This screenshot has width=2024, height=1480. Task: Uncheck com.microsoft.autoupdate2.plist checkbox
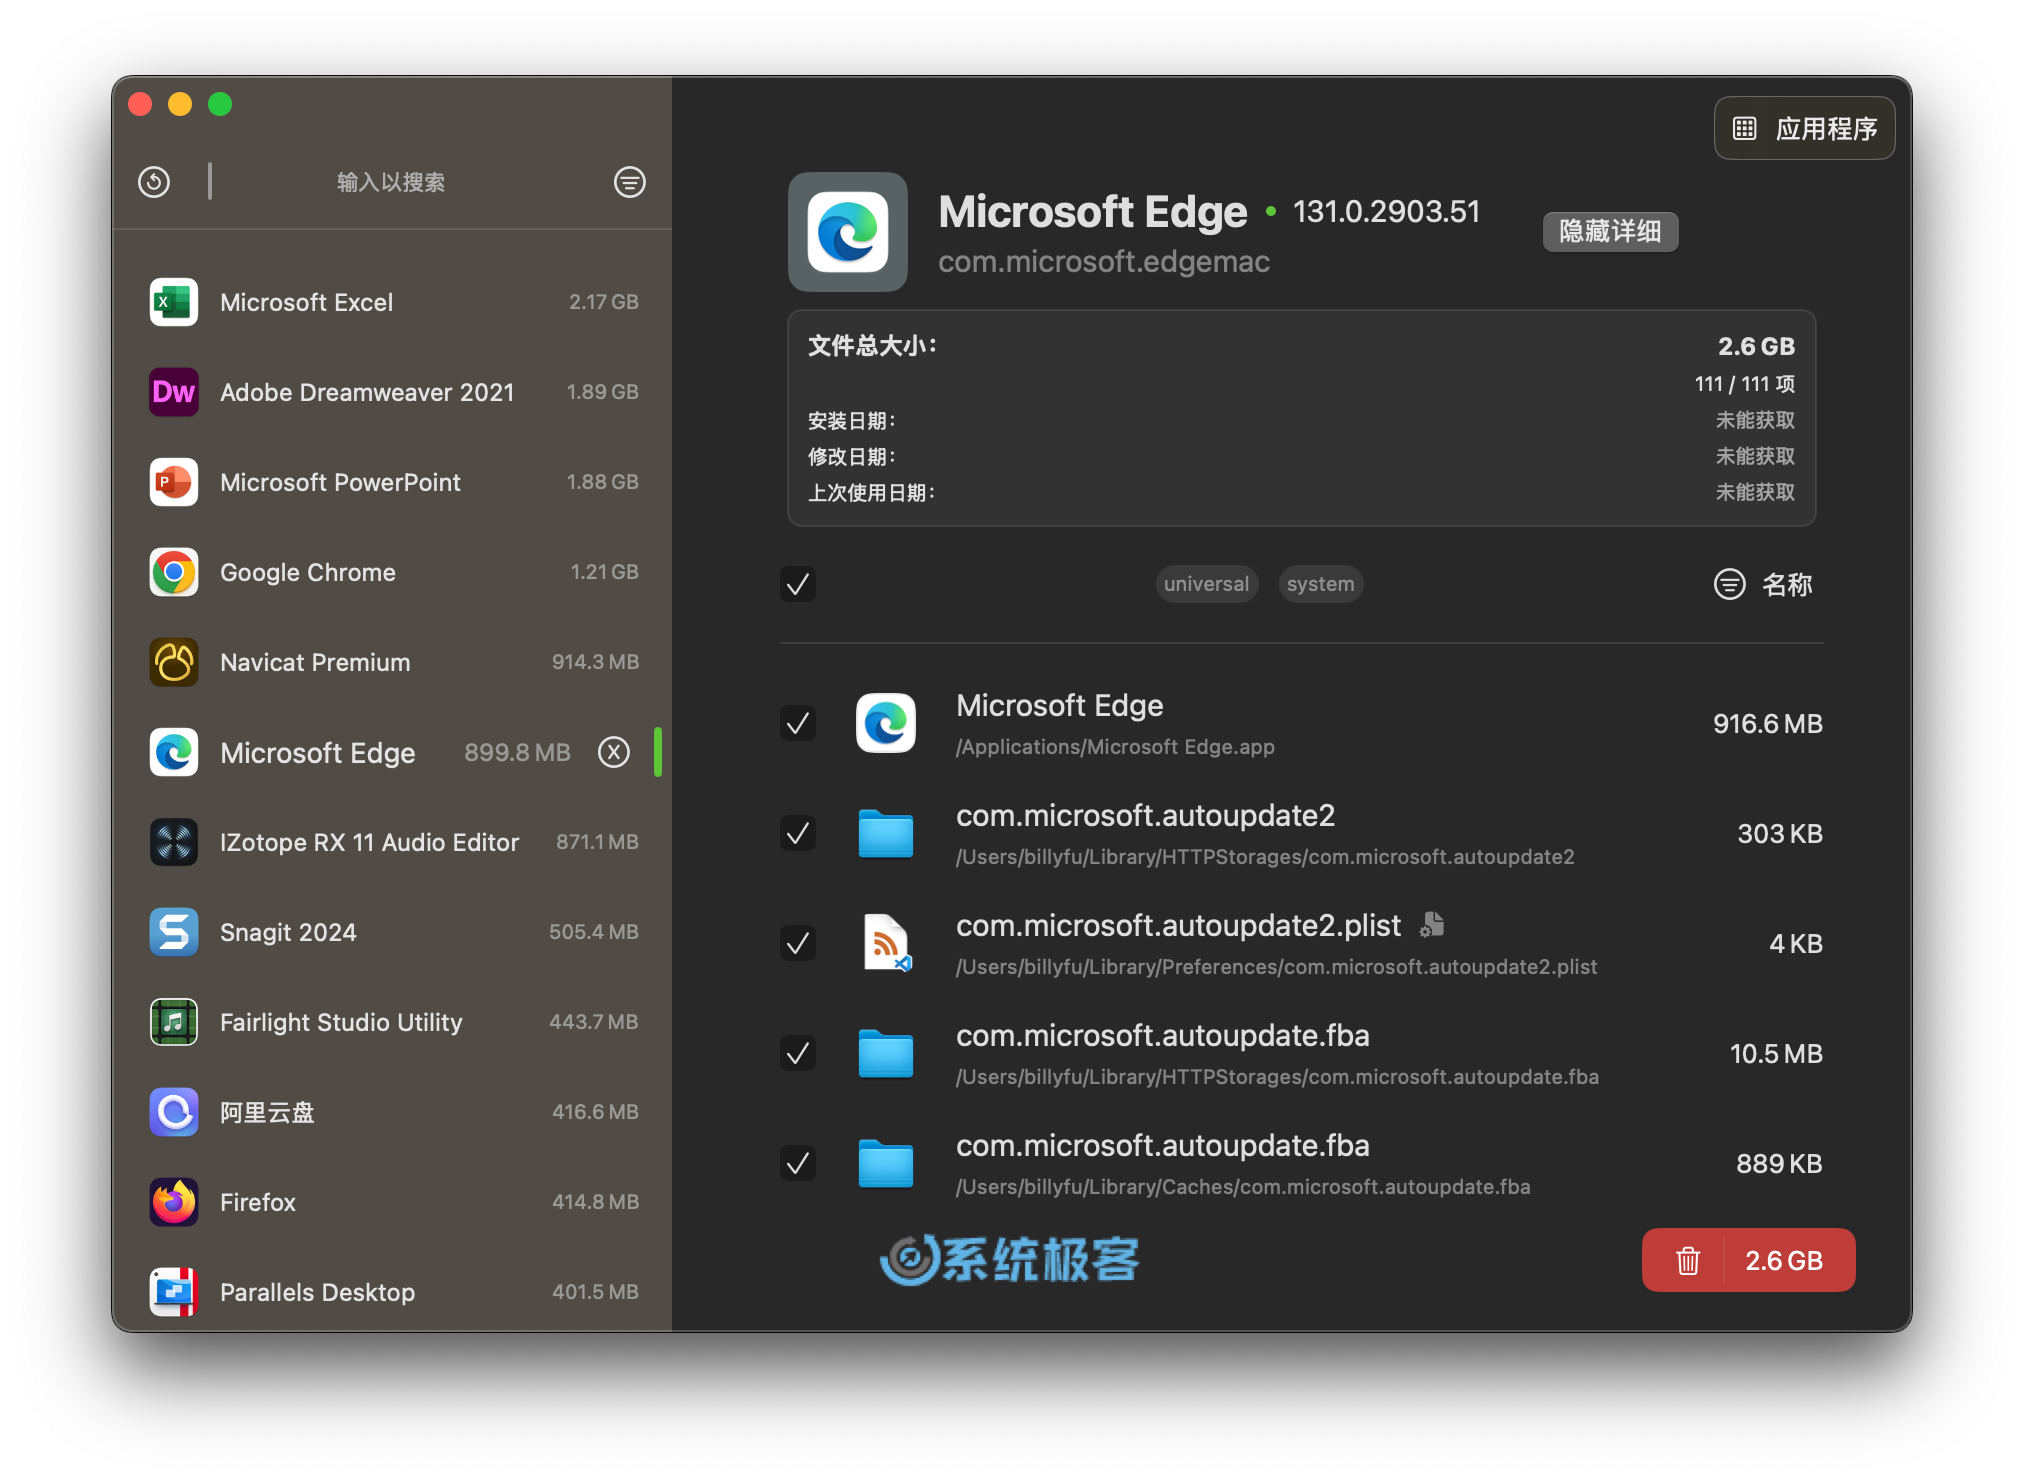coord(798,943)
